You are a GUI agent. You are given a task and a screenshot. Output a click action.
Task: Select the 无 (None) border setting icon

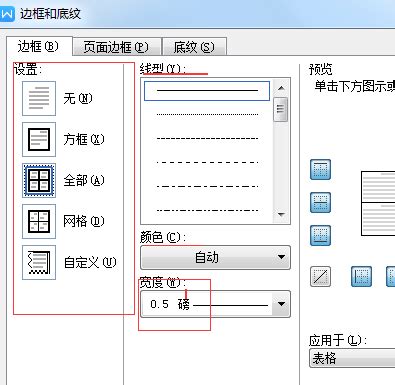(39, 98)
